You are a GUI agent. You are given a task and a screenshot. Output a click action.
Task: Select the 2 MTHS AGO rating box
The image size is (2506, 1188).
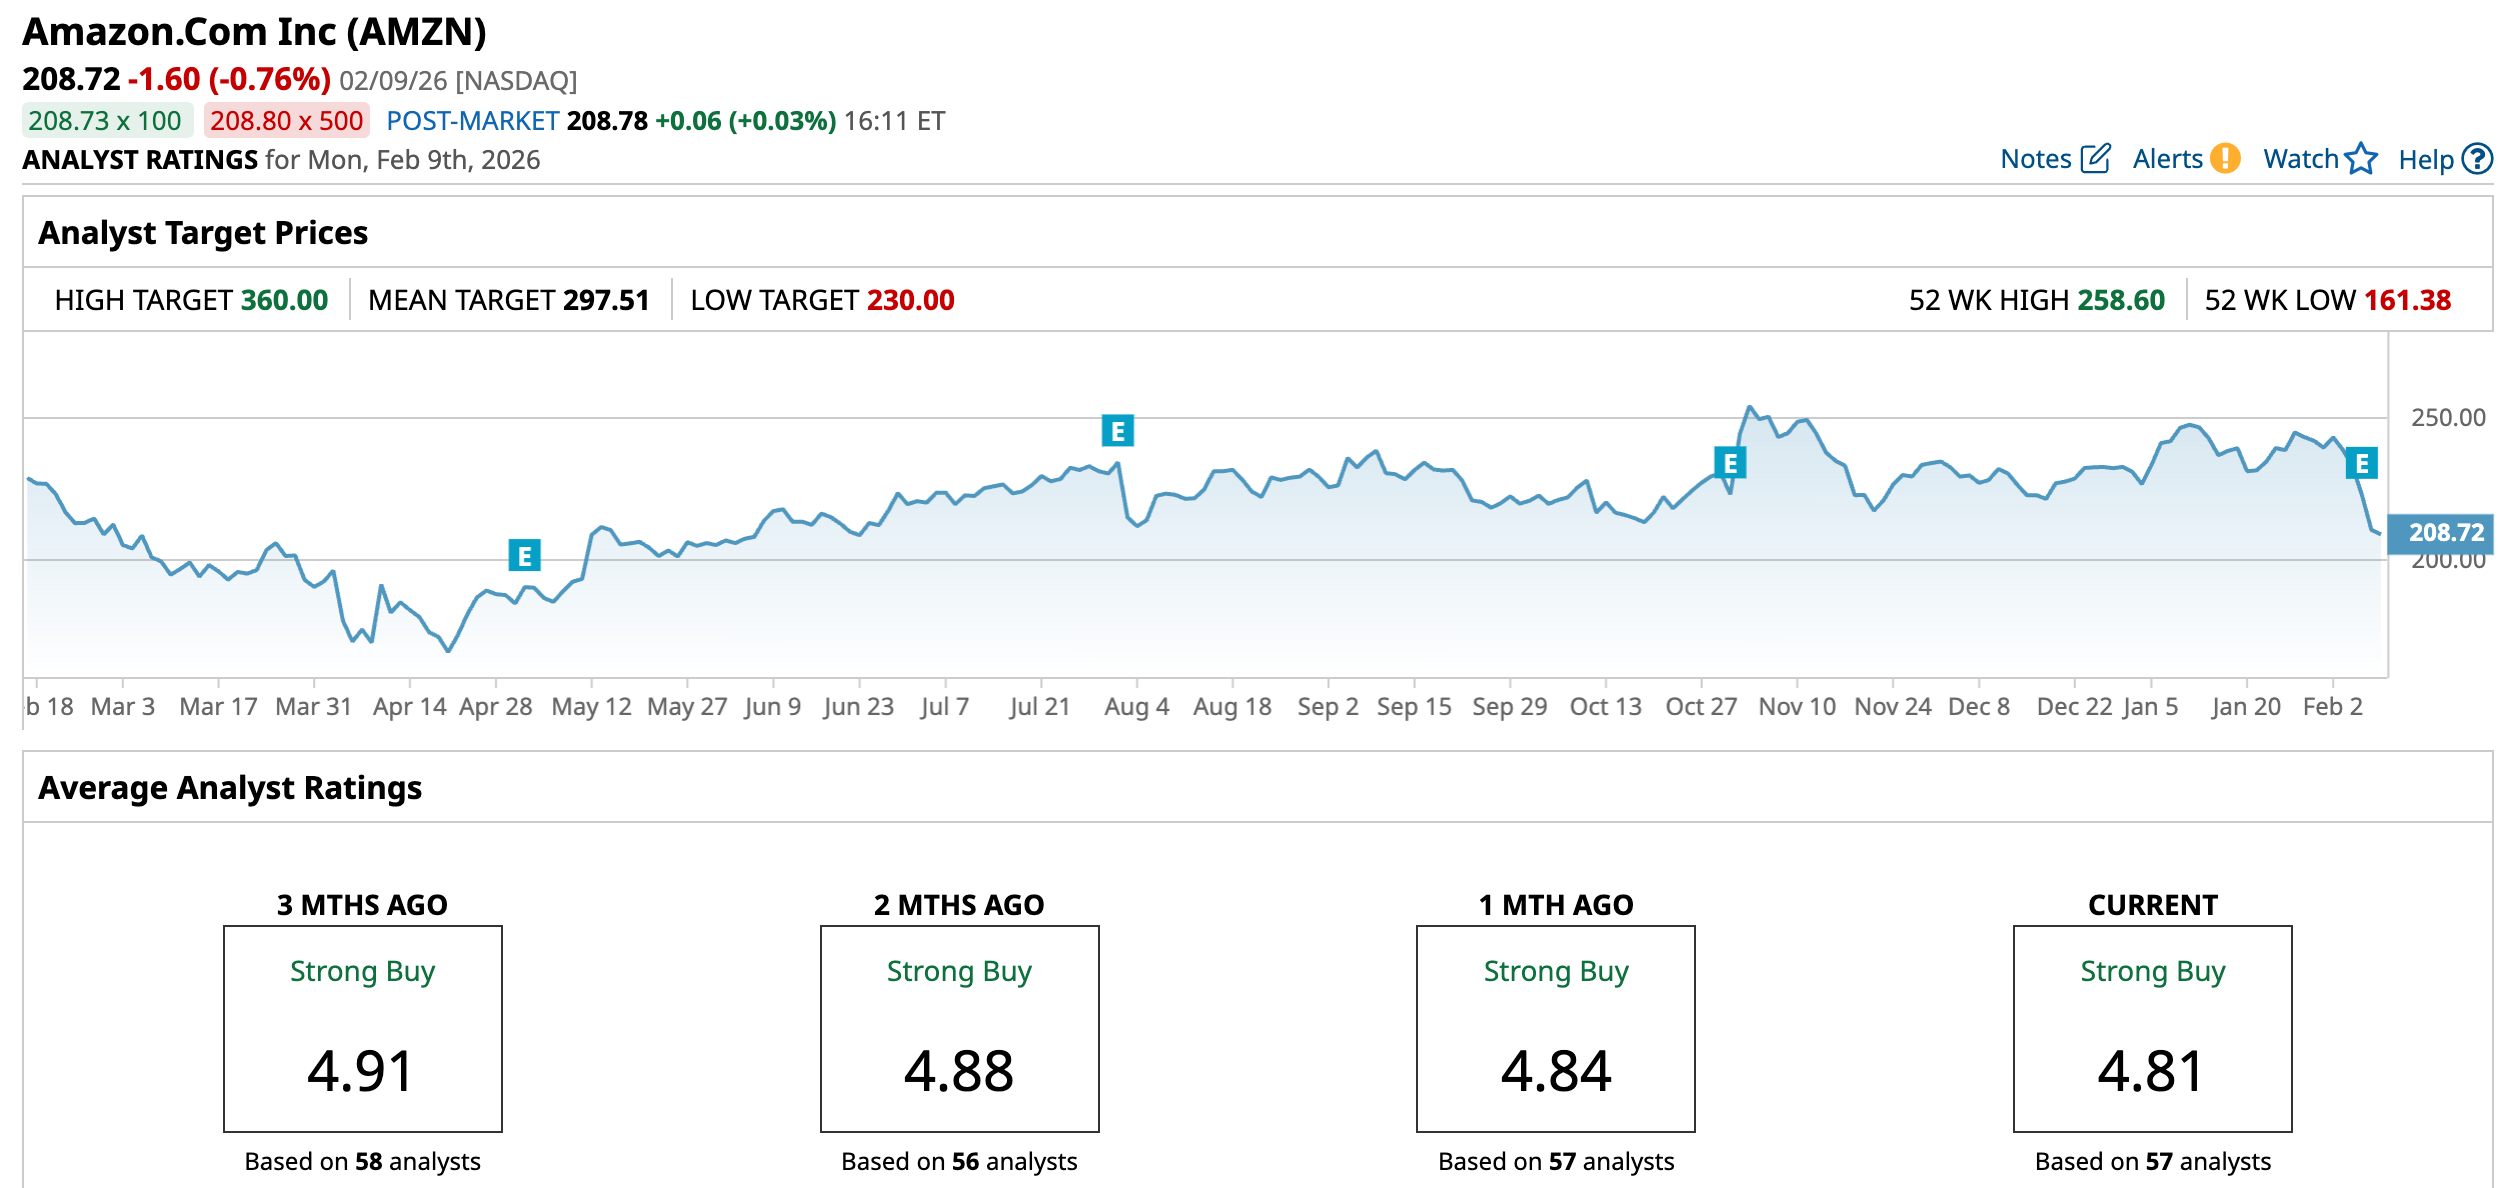tap(959, 1028)
